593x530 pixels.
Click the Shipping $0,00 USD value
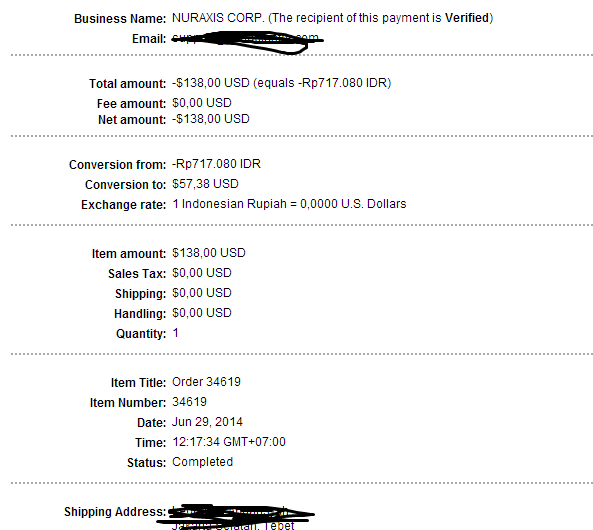[x=202, y=293]
